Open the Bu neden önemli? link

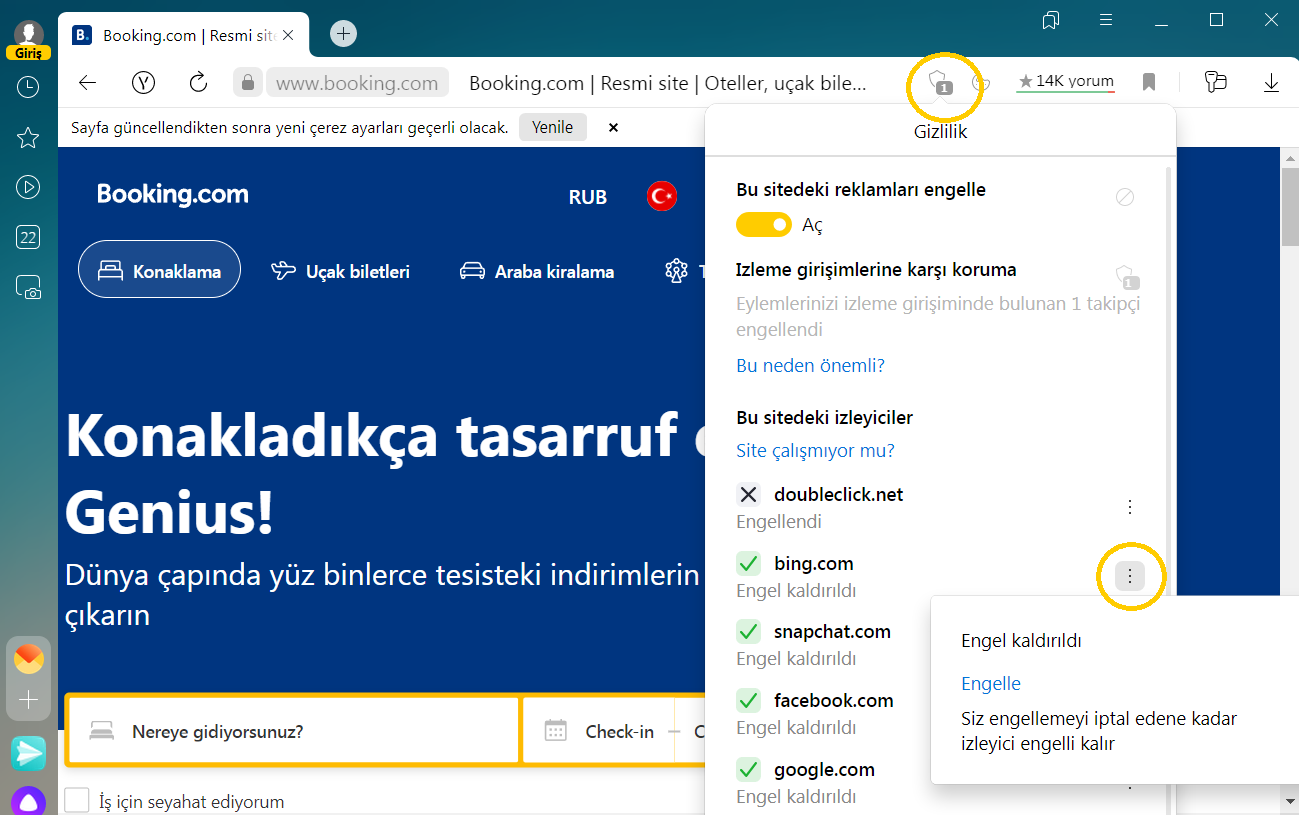pyautogui.click(x=810, y=366)
